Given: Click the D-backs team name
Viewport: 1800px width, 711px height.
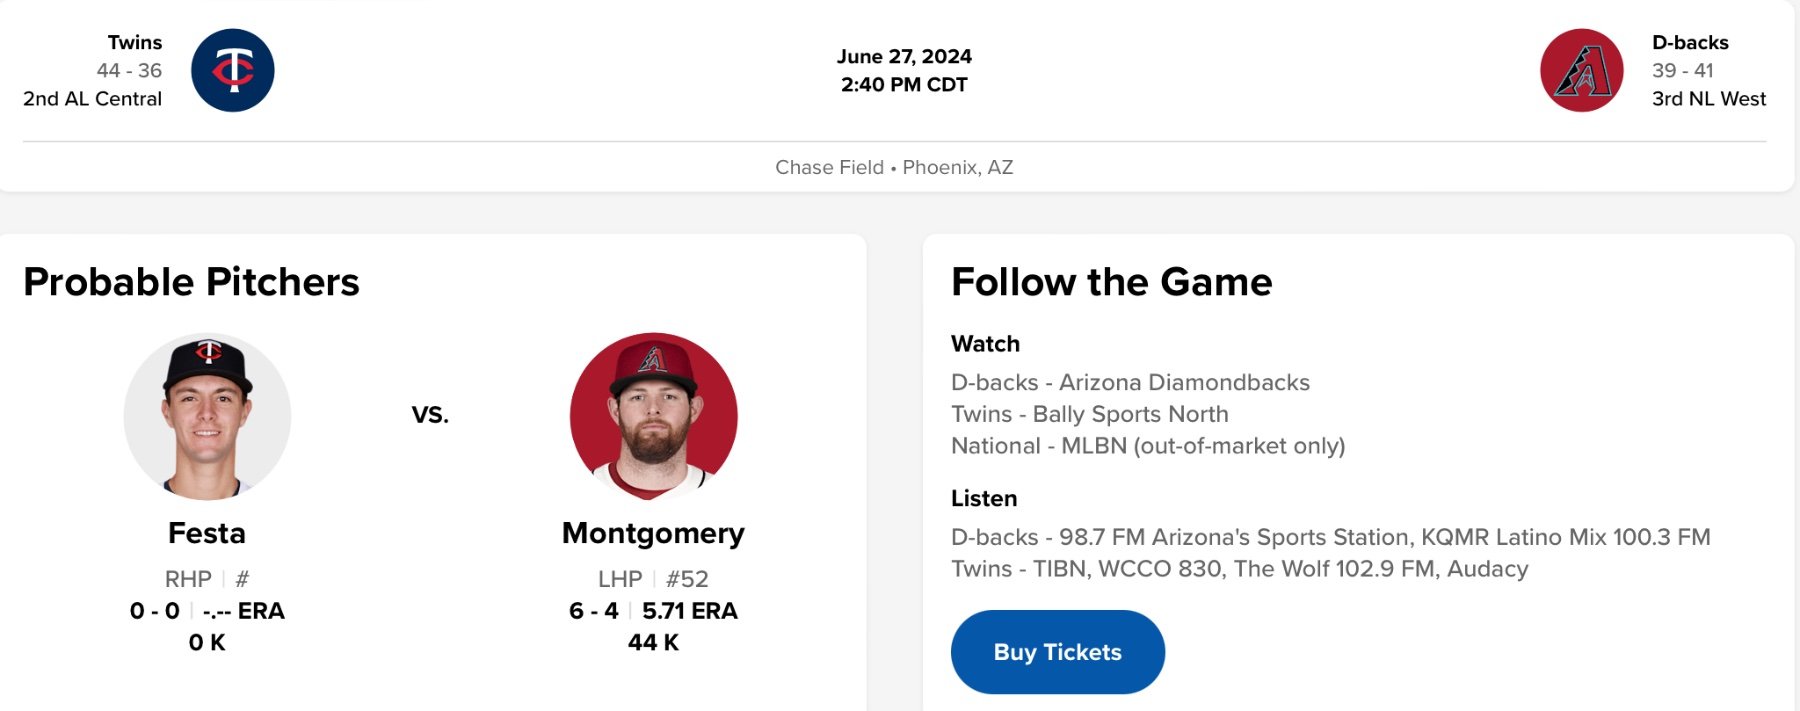Looking at the screenshot, I should click(x=1690, y=42).
